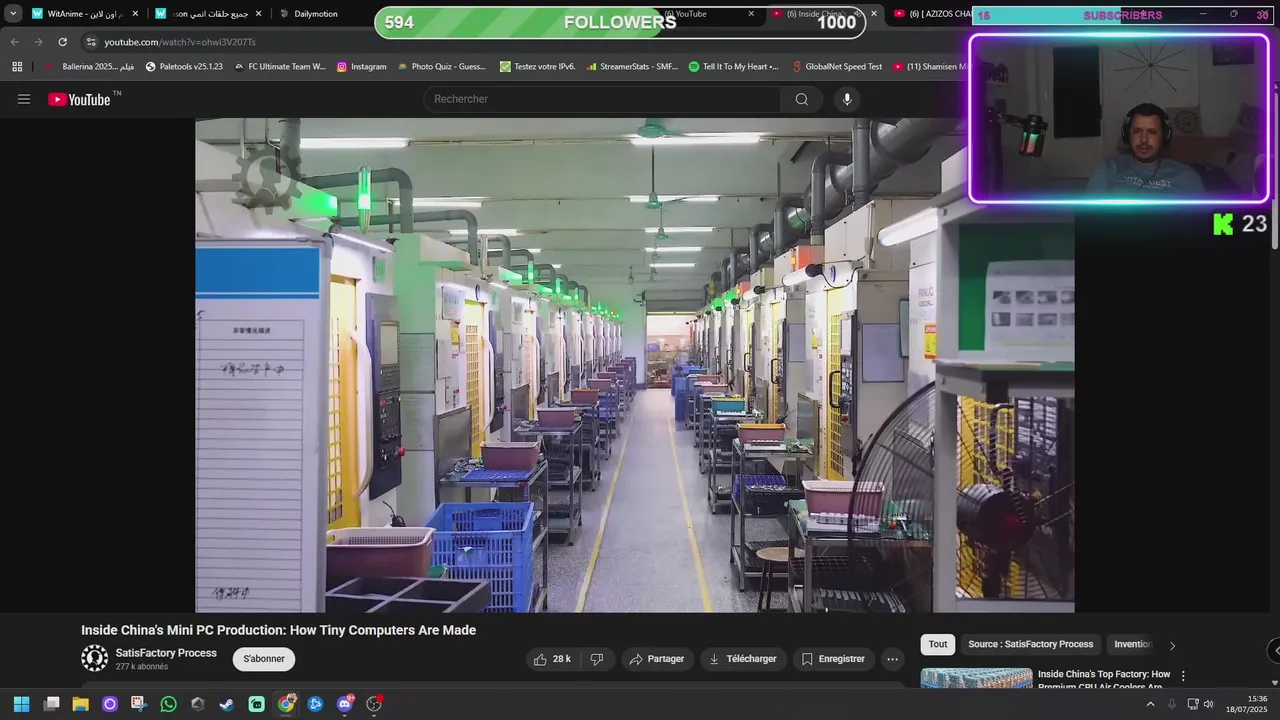Open SatisFactory Process channel avatar
Viewport: 1280px width, 720px height.
pos(94,658)
